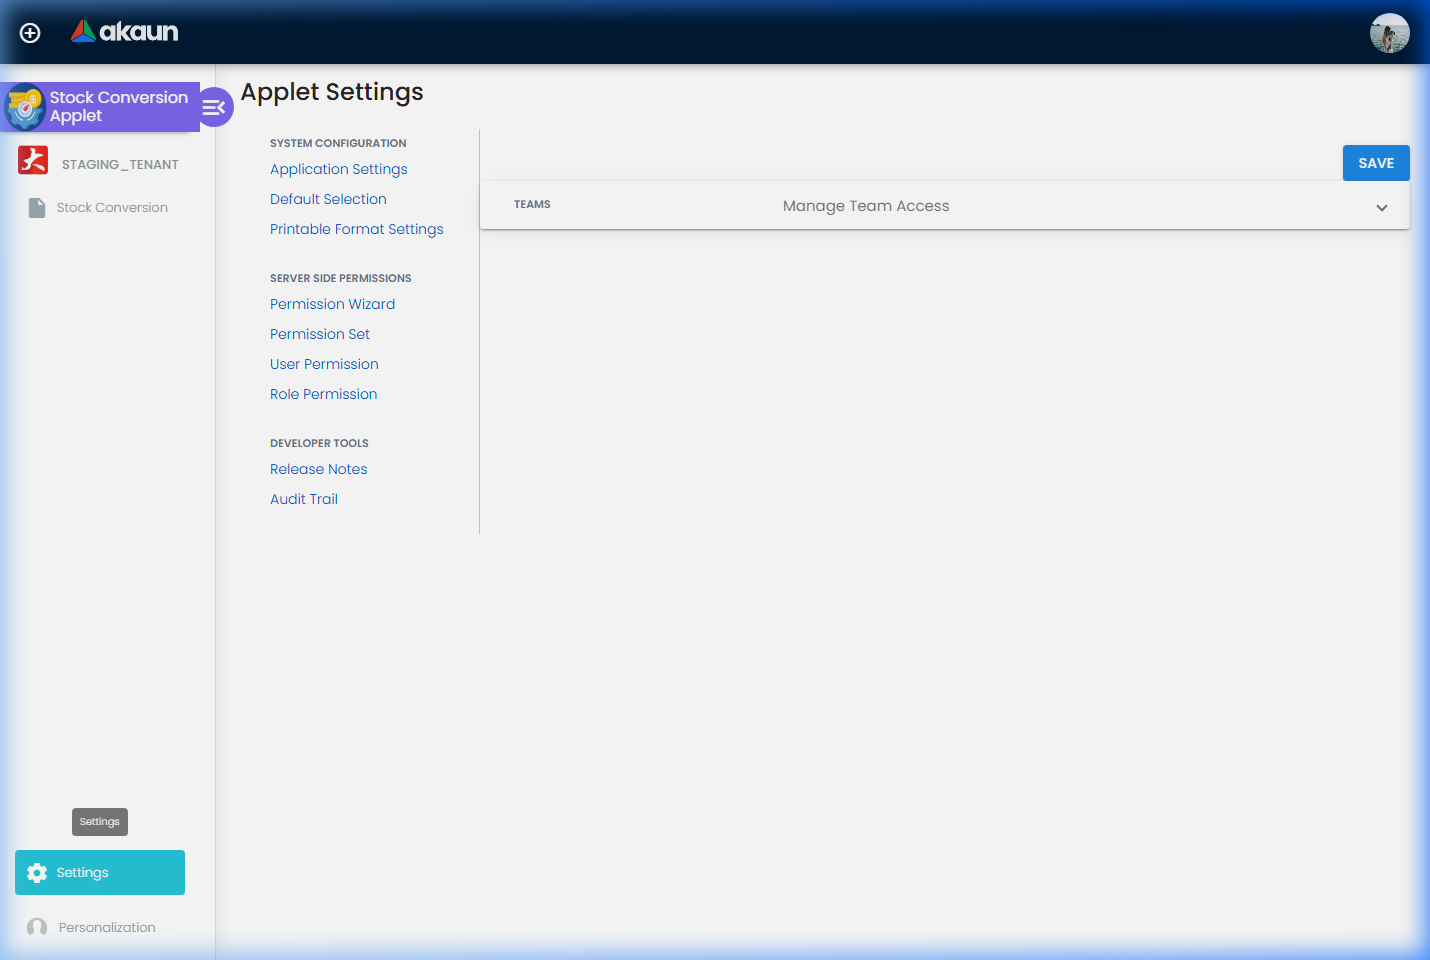Open Application Settings
Screen dimensions: 1430x960
338,168
